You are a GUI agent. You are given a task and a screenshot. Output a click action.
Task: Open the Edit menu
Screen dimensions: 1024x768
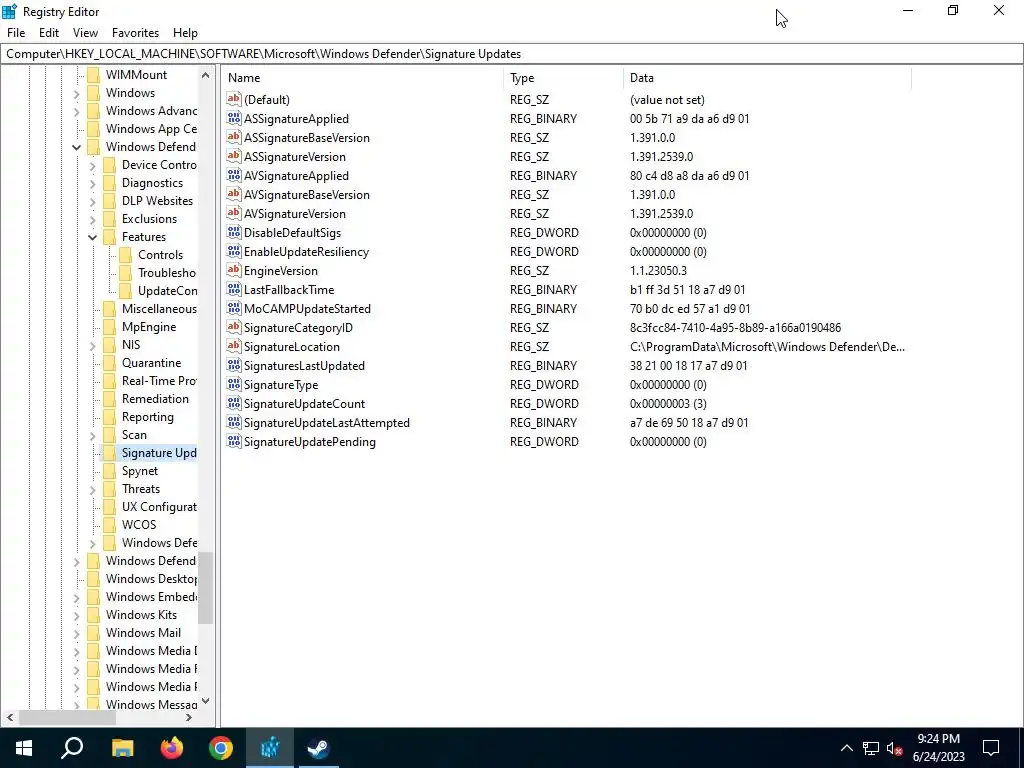[49, 33]
